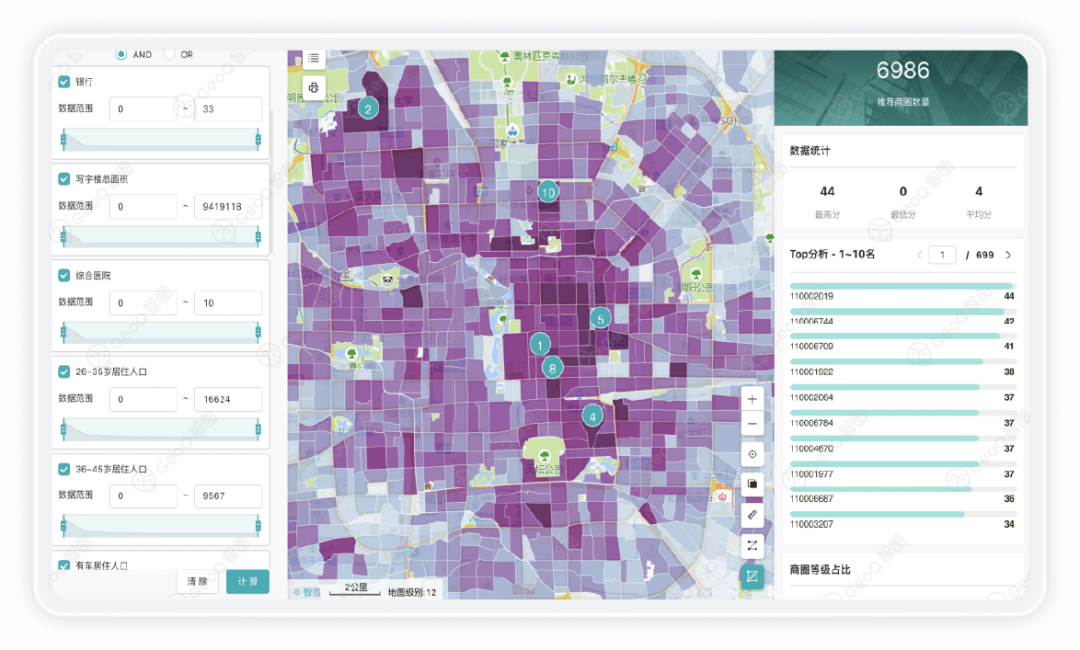Activate the teal draw-area tool
This screenshot has height=650, width=1080.
[x=752, y=576]
